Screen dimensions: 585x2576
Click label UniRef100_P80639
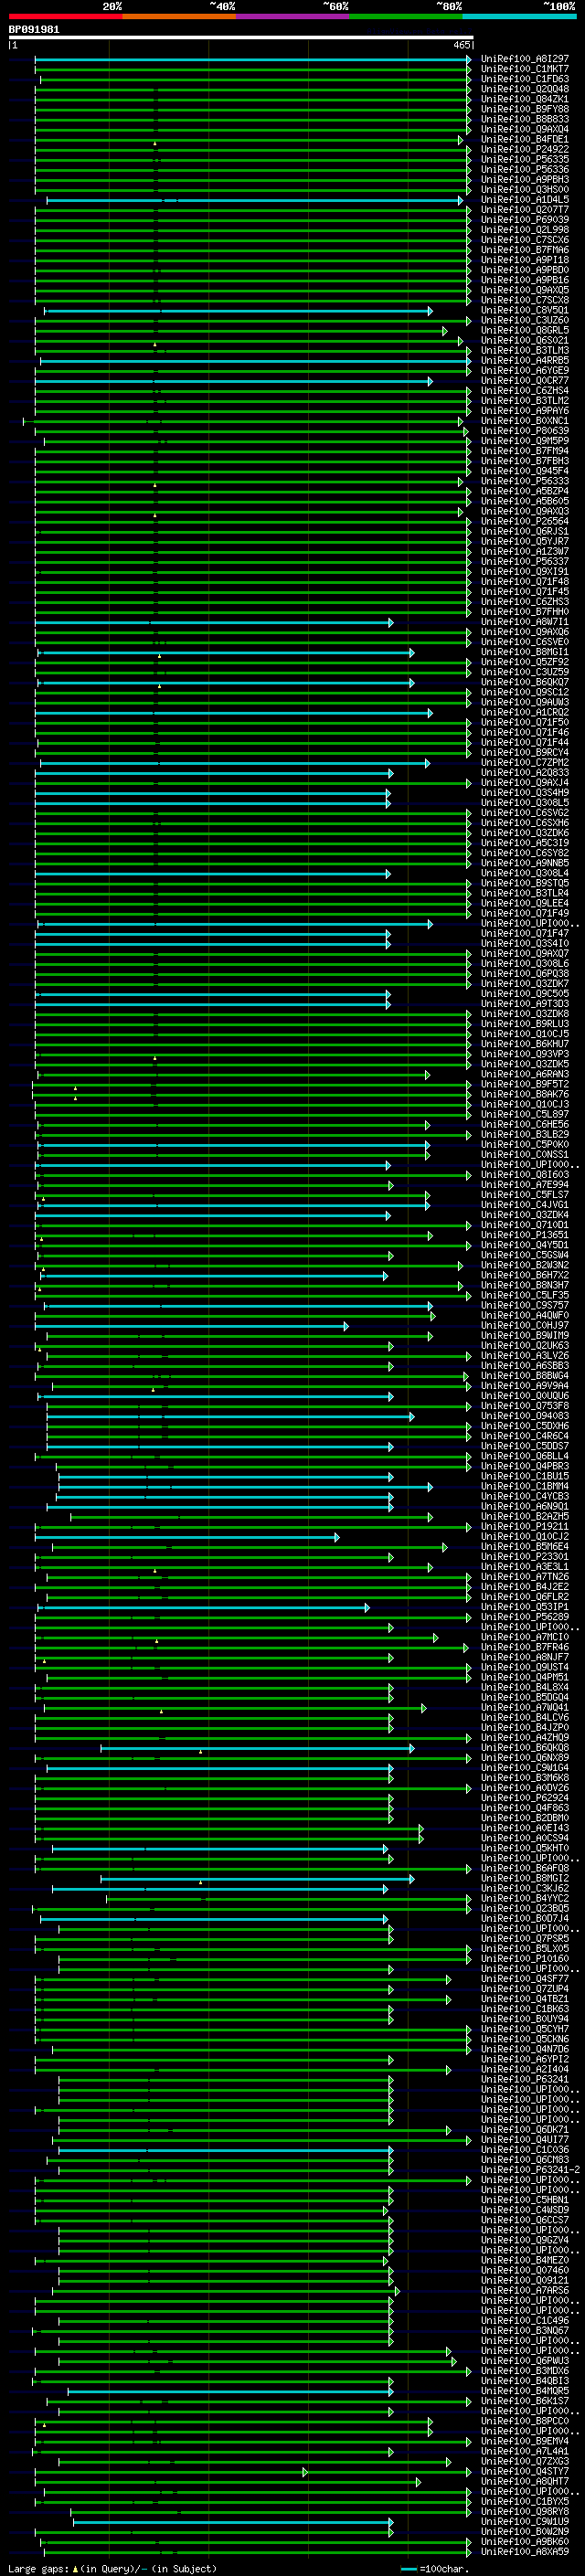(524, 432)
